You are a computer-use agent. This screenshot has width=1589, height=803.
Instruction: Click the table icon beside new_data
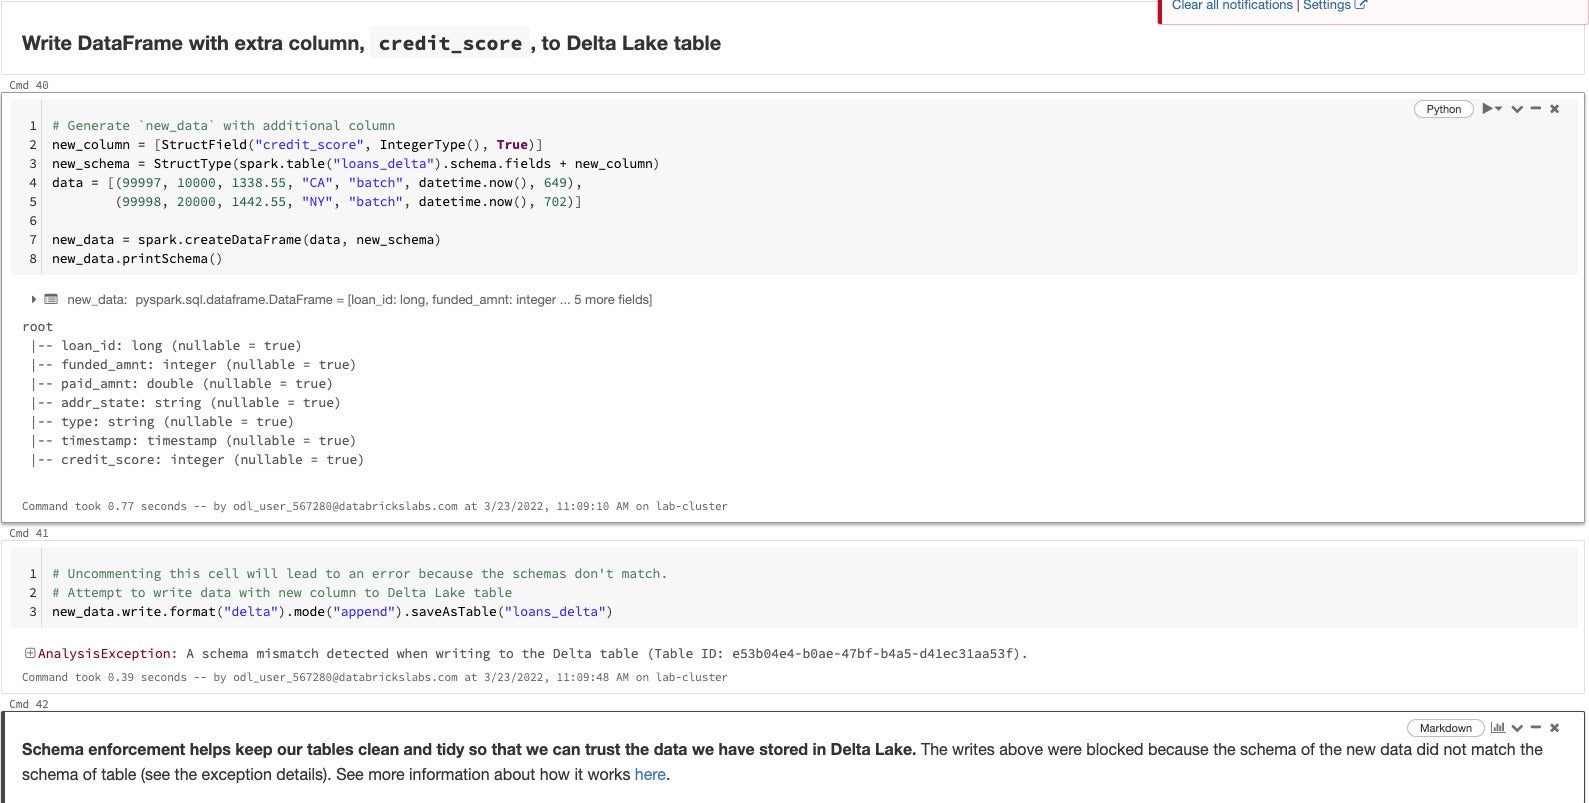tap(51, 299)
